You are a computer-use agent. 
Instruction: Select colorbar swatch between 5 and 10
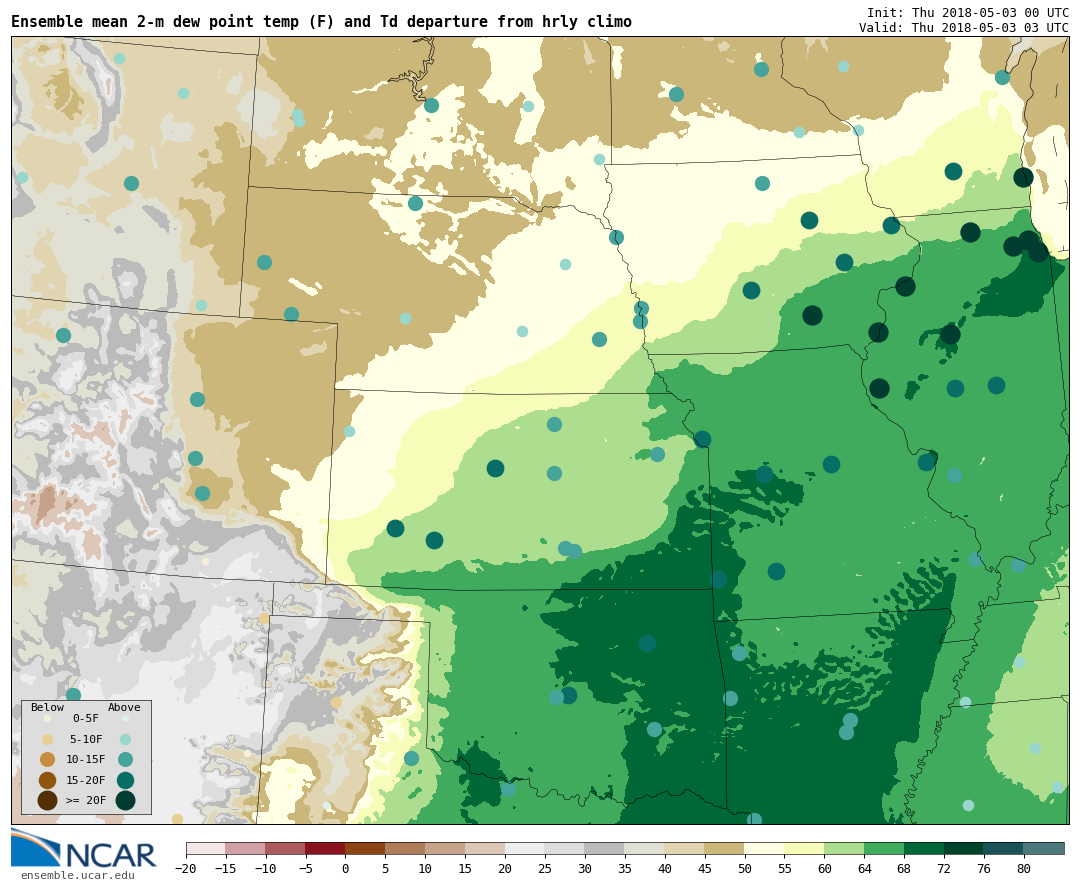[405, 848]
